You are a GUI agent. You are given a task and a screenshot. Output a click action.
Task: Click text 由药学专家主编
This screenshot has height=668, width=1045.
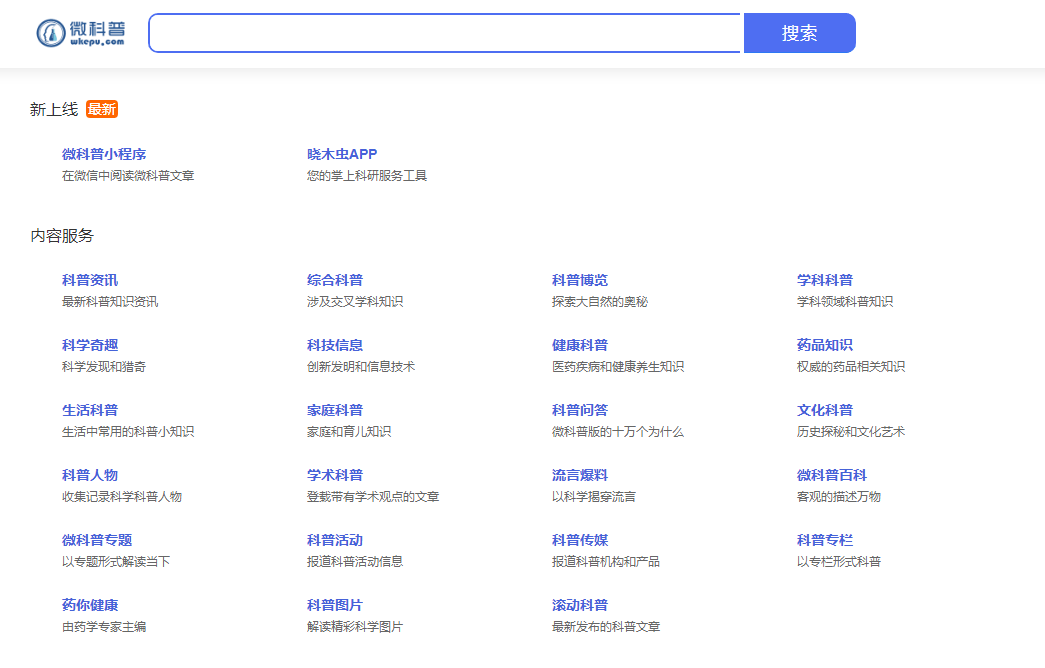[x=104, y=627]
